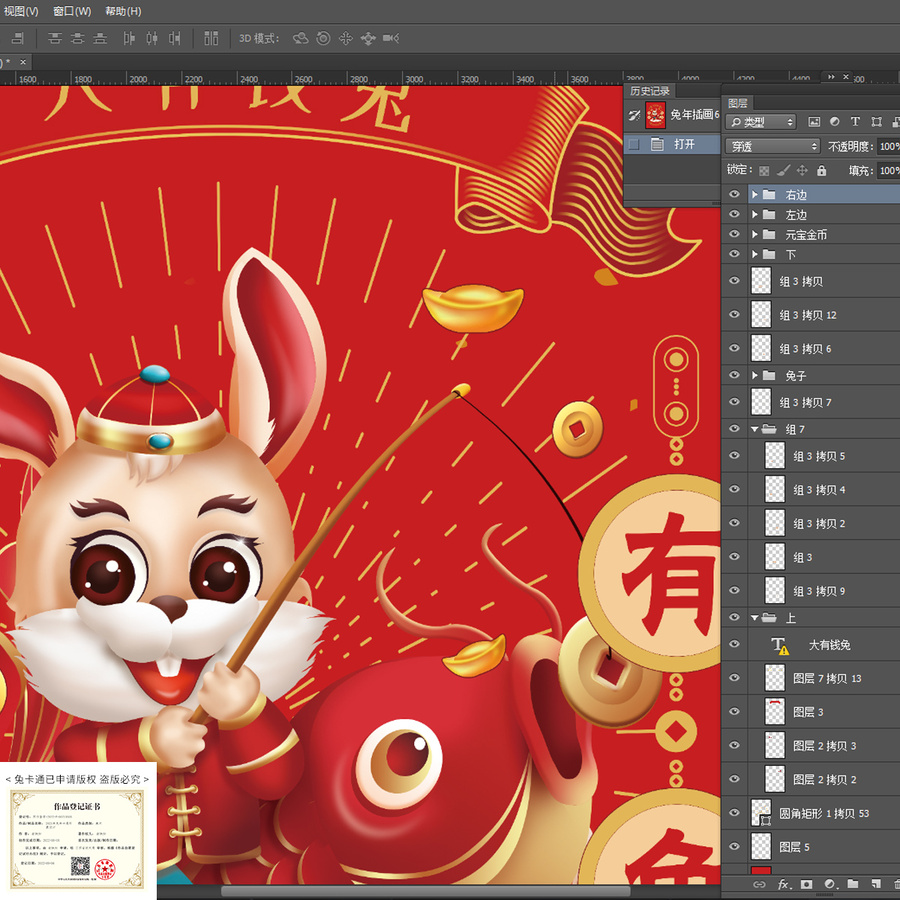Hide the 兔子 group
Viewport: 900px width, 900px height.
point(734,375)
